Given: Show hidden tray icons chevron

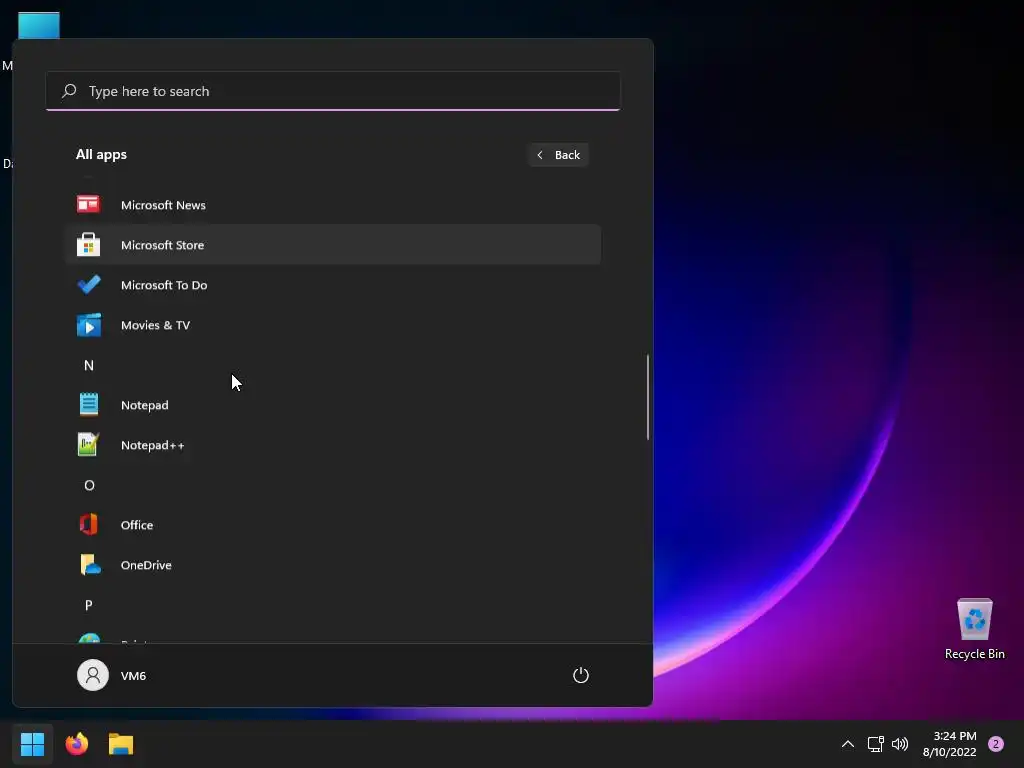Looking at the screenshot, I should 848,744.
